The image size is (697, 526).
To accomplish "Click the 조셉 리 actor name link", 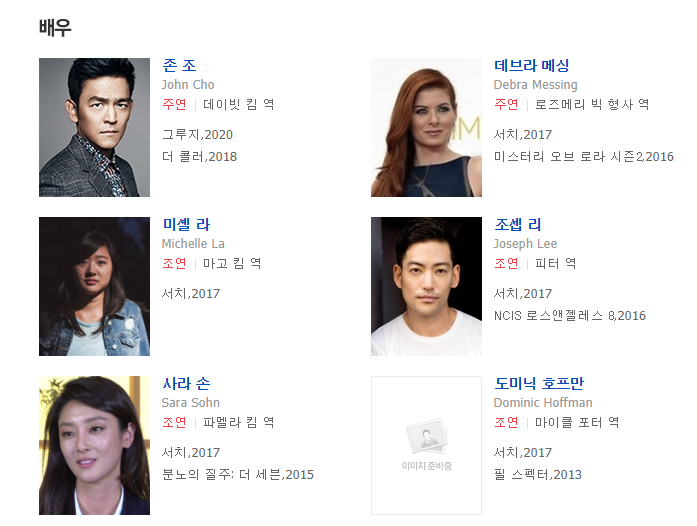I will tap(518, 225).
